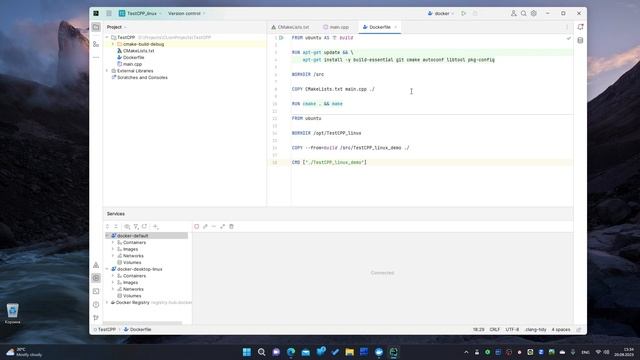640x360 pixels.
Task: Click the Delete trash icon in Services
Action: 231,227
